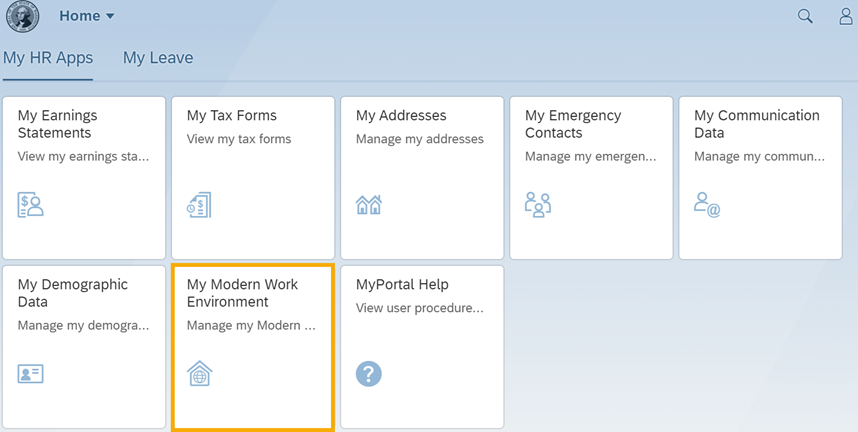Click the emergency contacts people icon

pyautogui.click(x=538, y=204)
